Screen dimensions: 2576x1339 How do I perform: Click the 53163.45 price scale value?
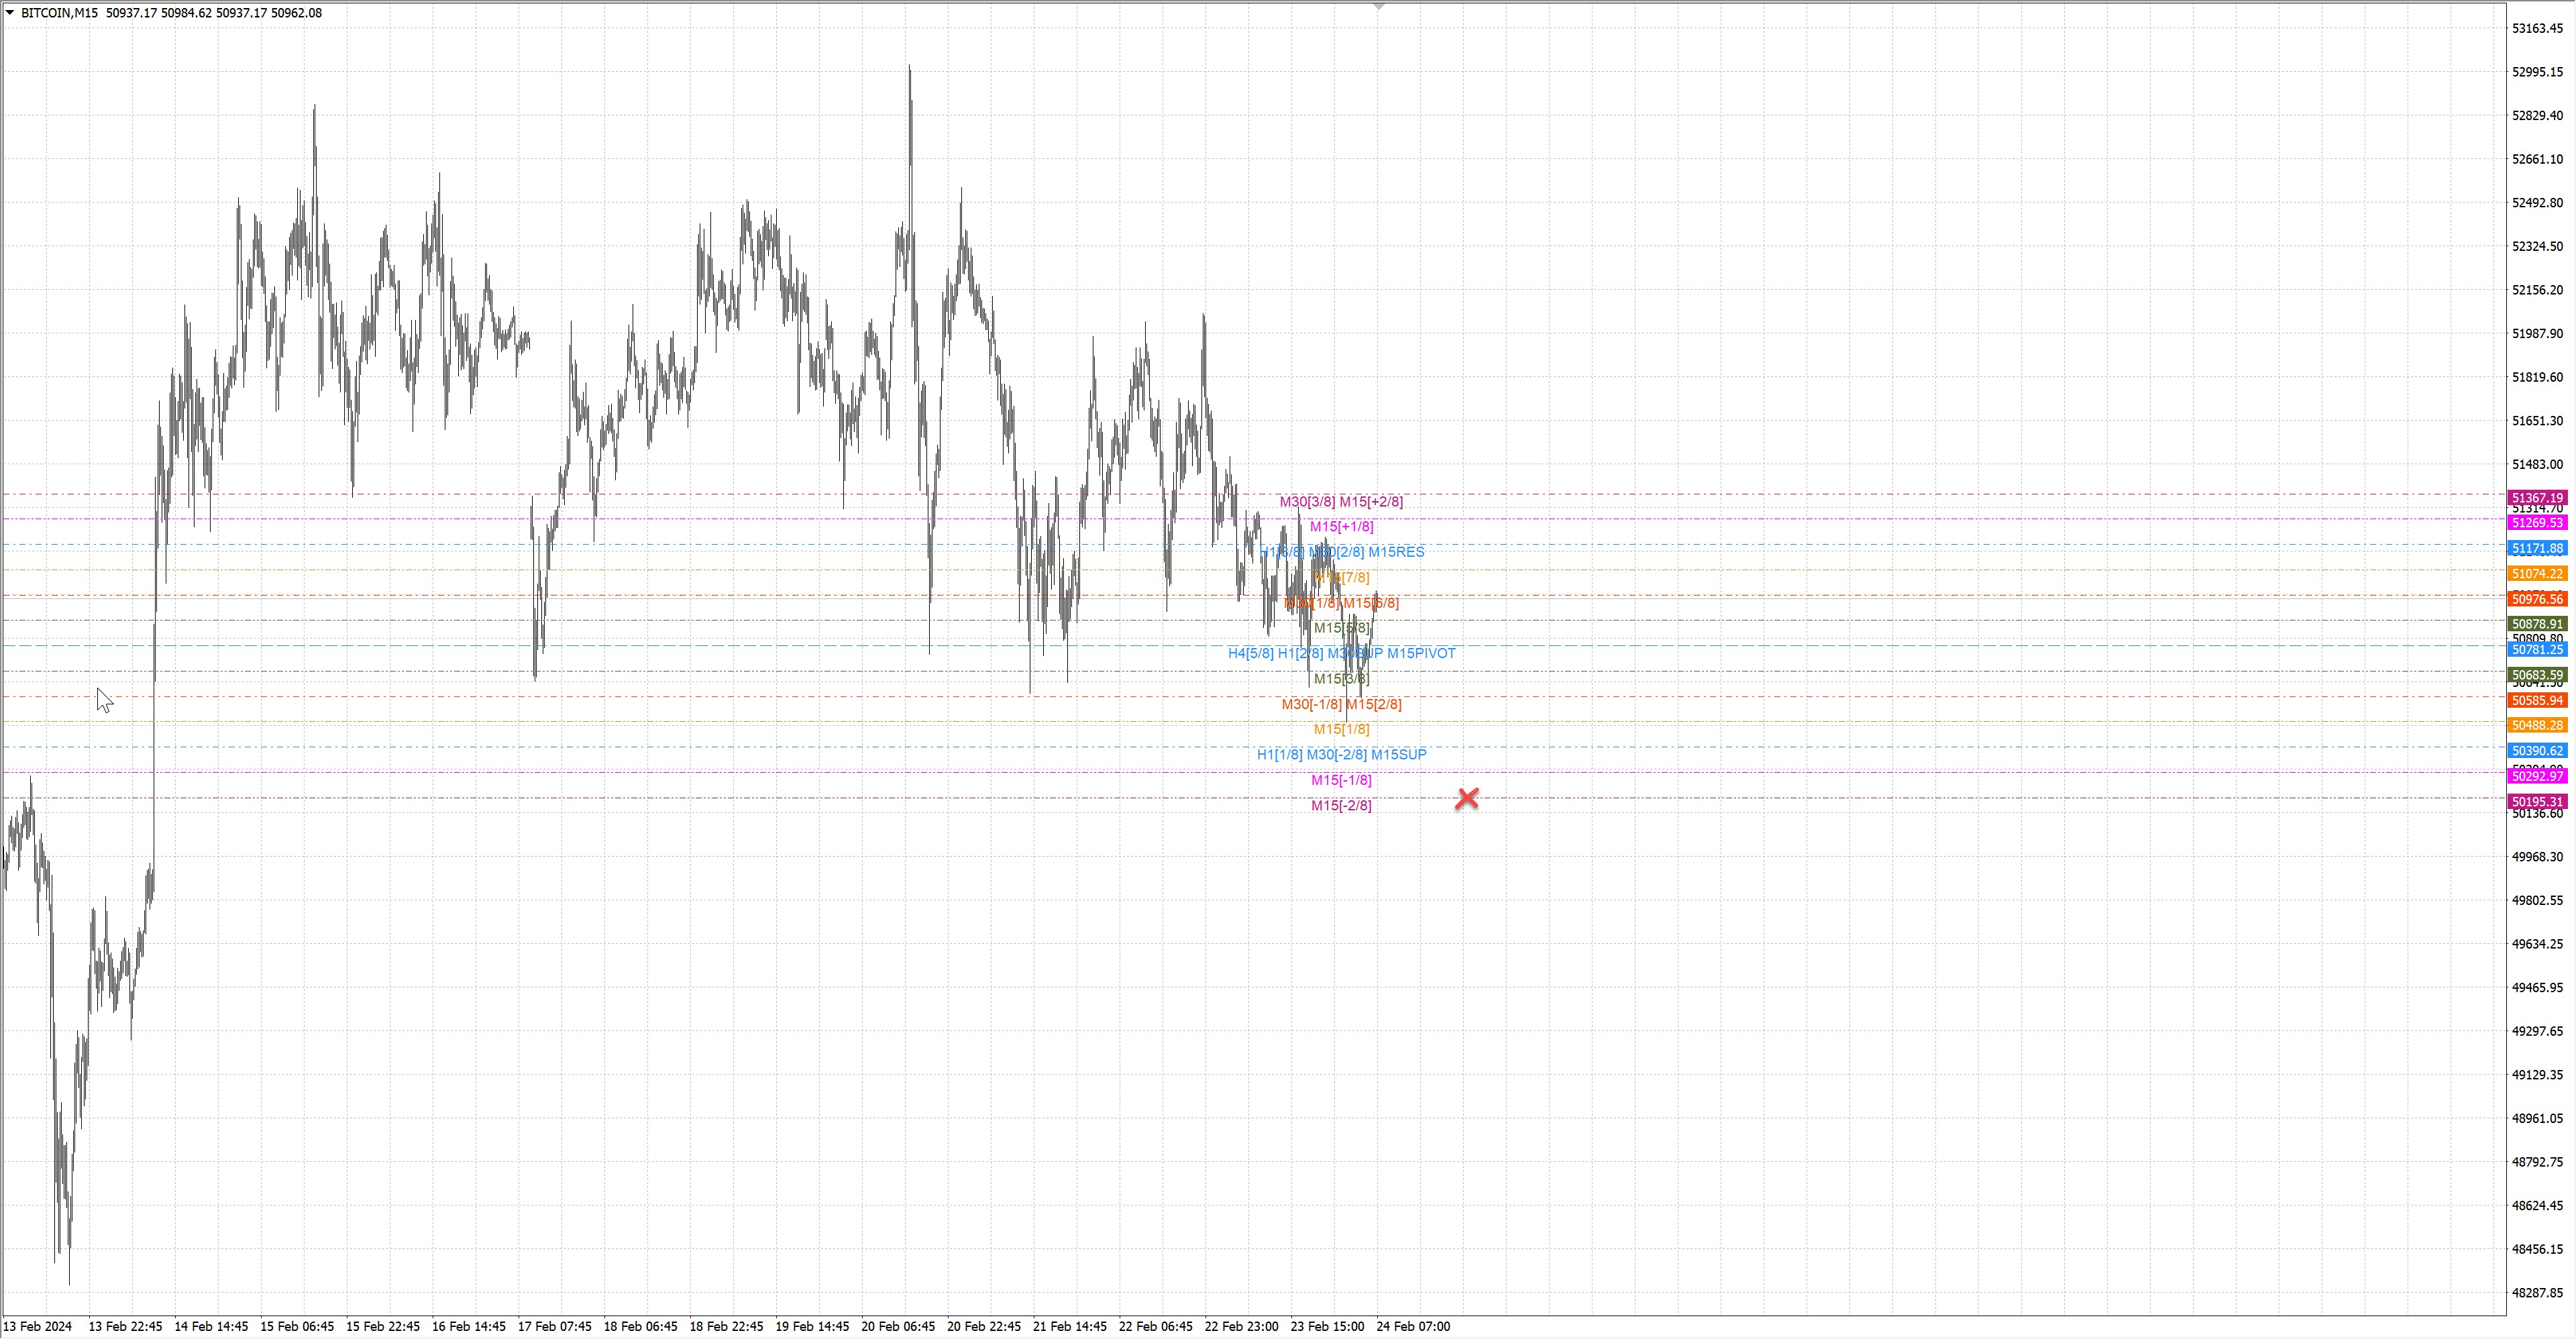pos(2537,28)
